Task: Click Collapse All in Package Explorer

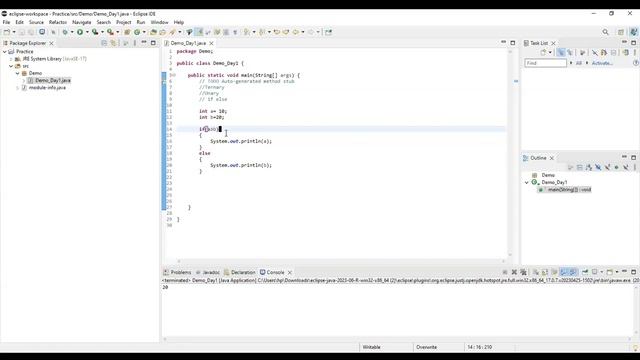Action: pos(104,43)
